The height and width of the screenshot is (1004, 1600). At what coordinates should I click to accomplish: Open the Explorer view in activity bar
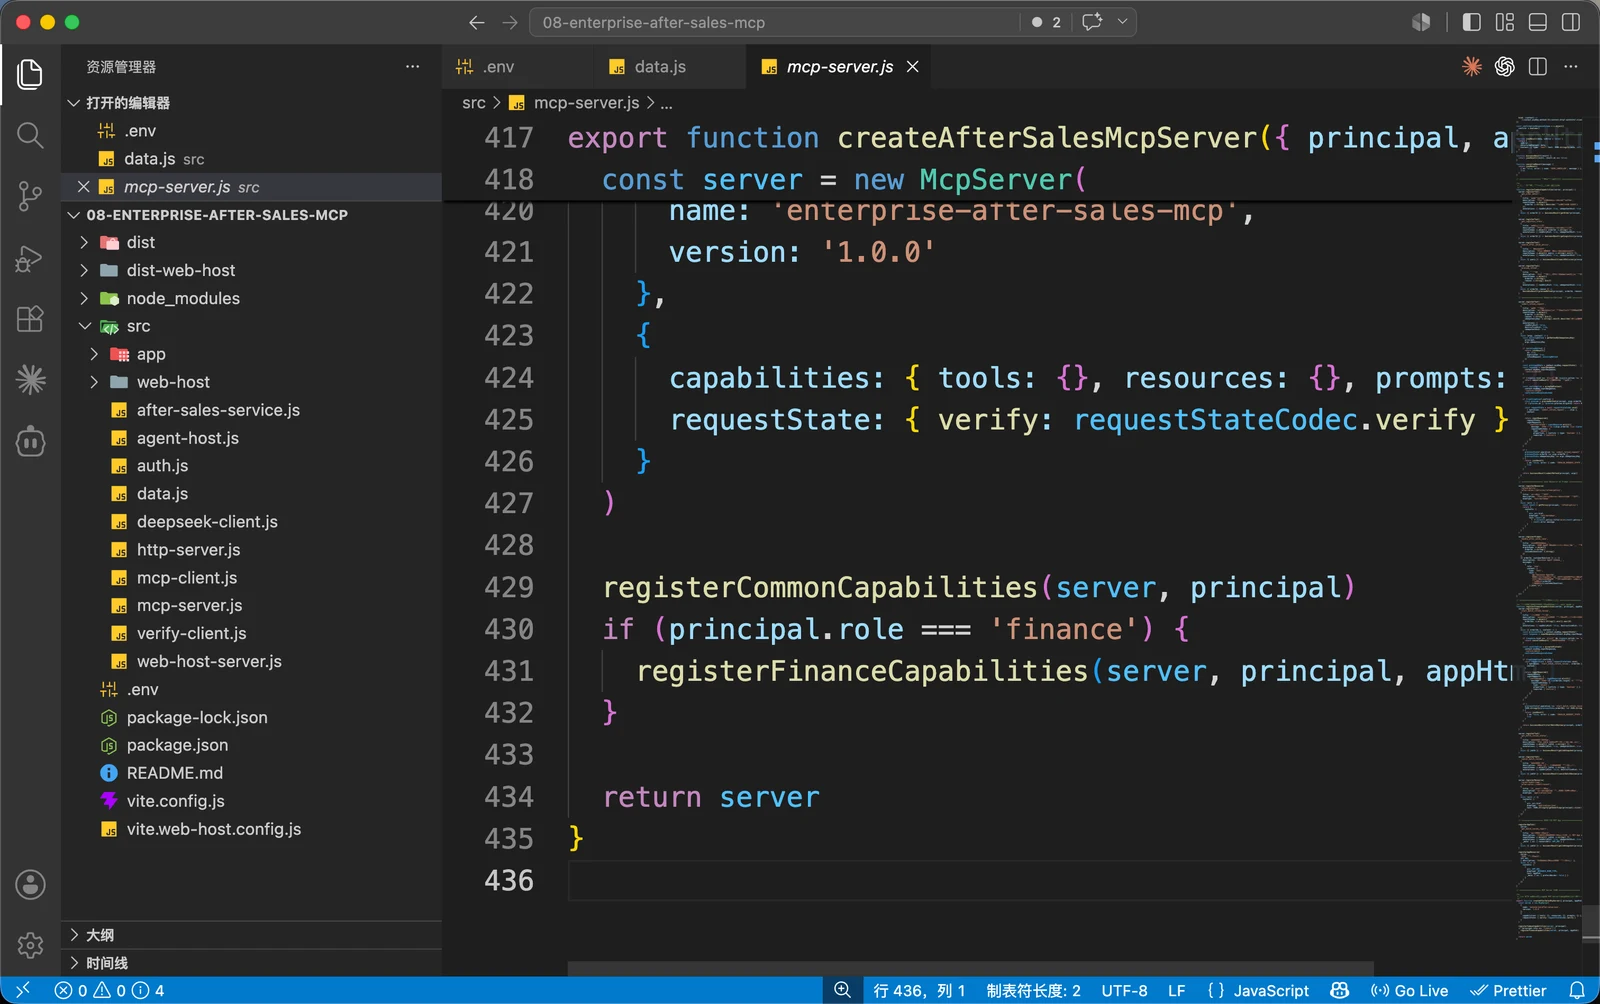pos(30,74)
